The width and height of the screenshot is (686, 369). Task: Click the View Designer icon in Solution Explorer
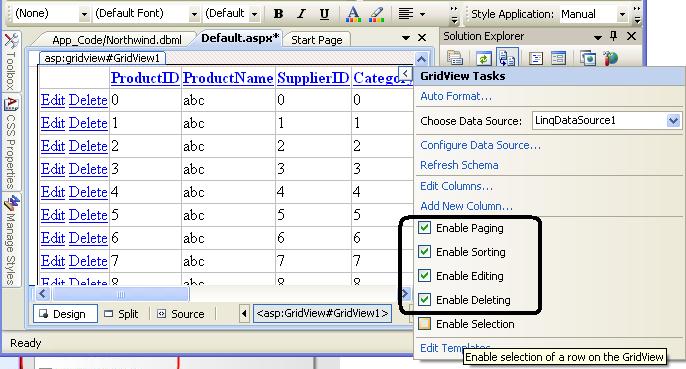click(x=559, y=58)
